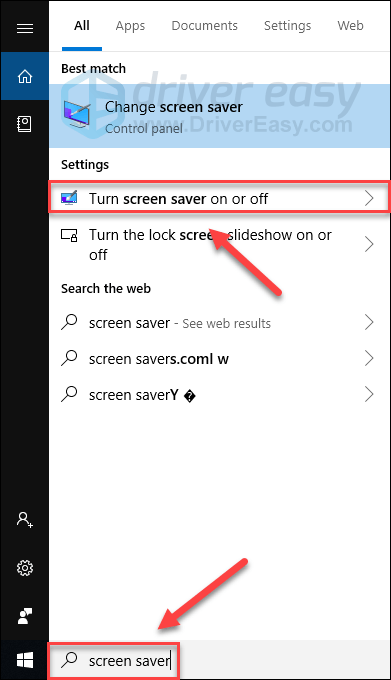Screen dimensions: 391x680
Task: Select the Home icon in sidebar
Action: (25, 76)
